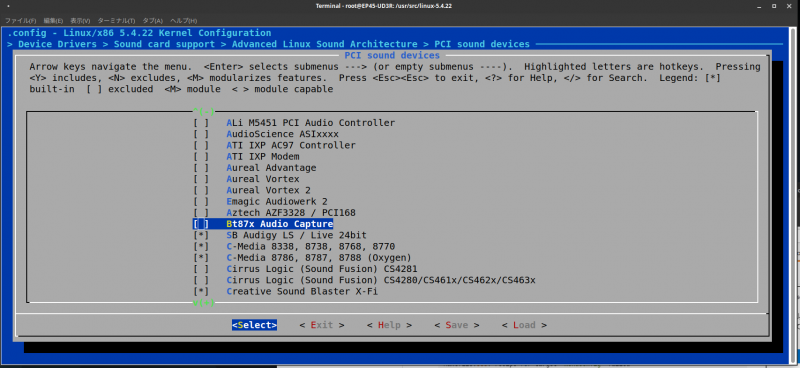
Task: Toggle the Bt87x Audio Capture checkbox
Action: [x=201, y=224]
